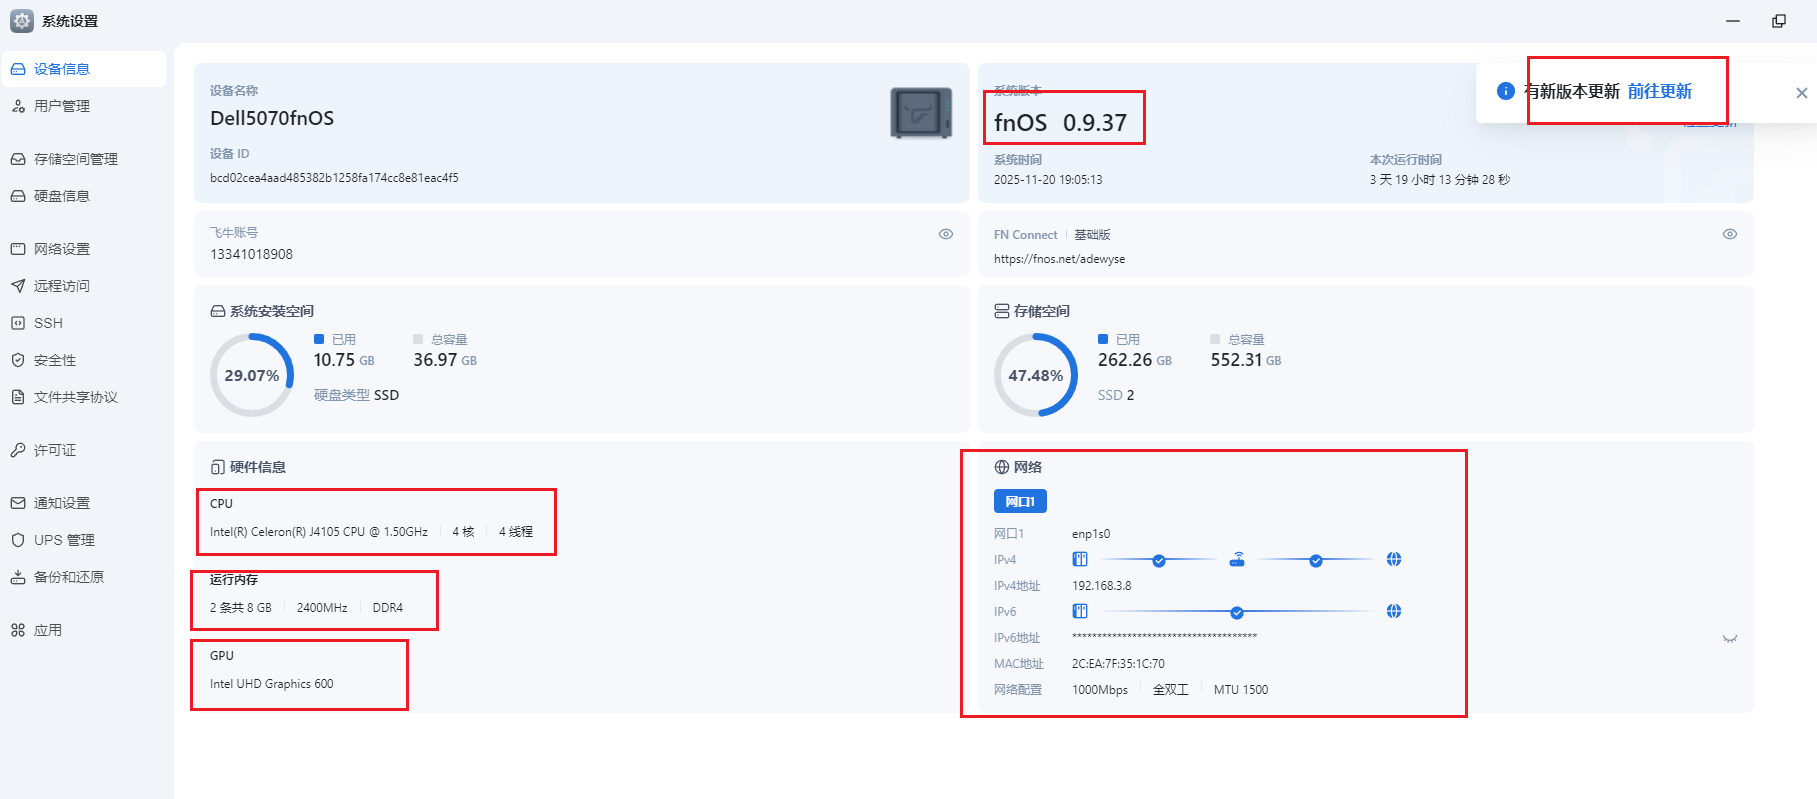Click system time 2025-11-20 19:05:13

(1048, 180)
